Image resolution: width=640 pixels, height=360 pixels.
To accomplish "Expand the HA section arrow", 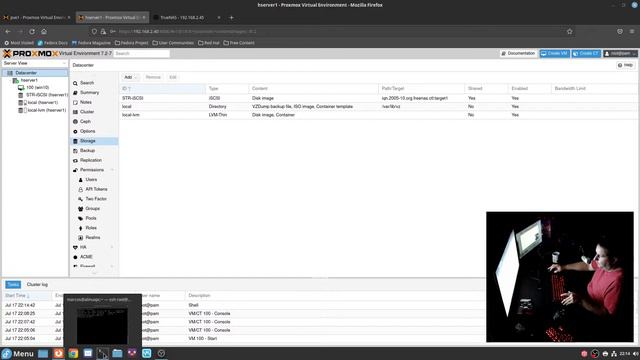I will point(112,247).
